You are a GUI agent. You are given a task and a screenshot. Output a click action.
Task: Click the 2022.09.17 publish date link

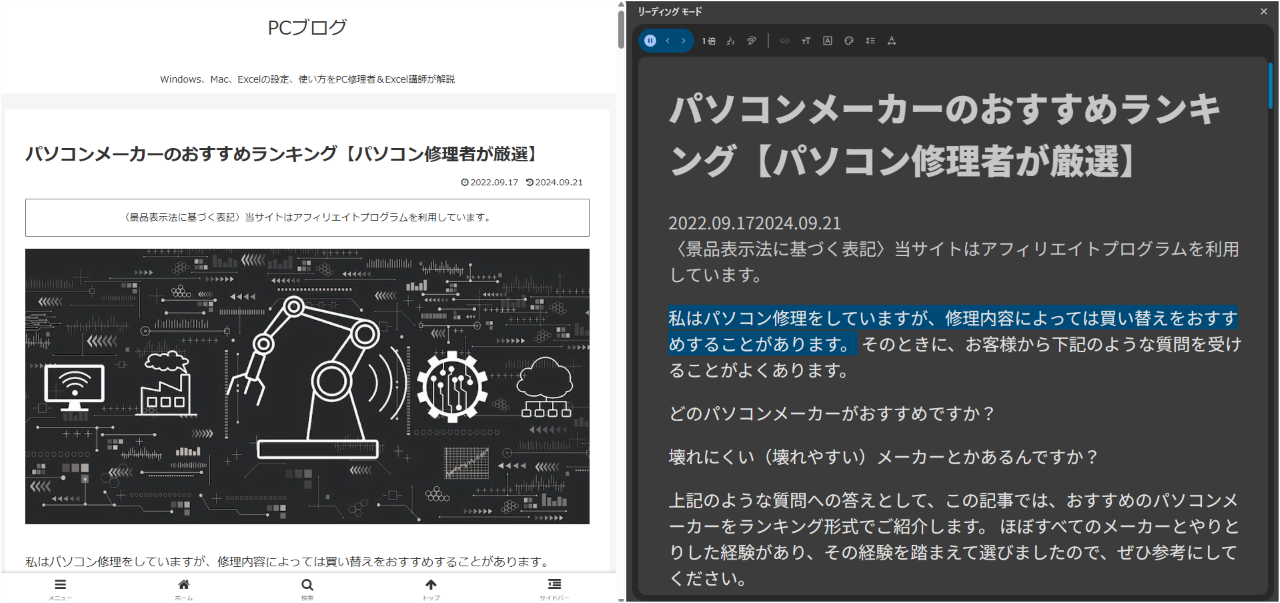496,182
